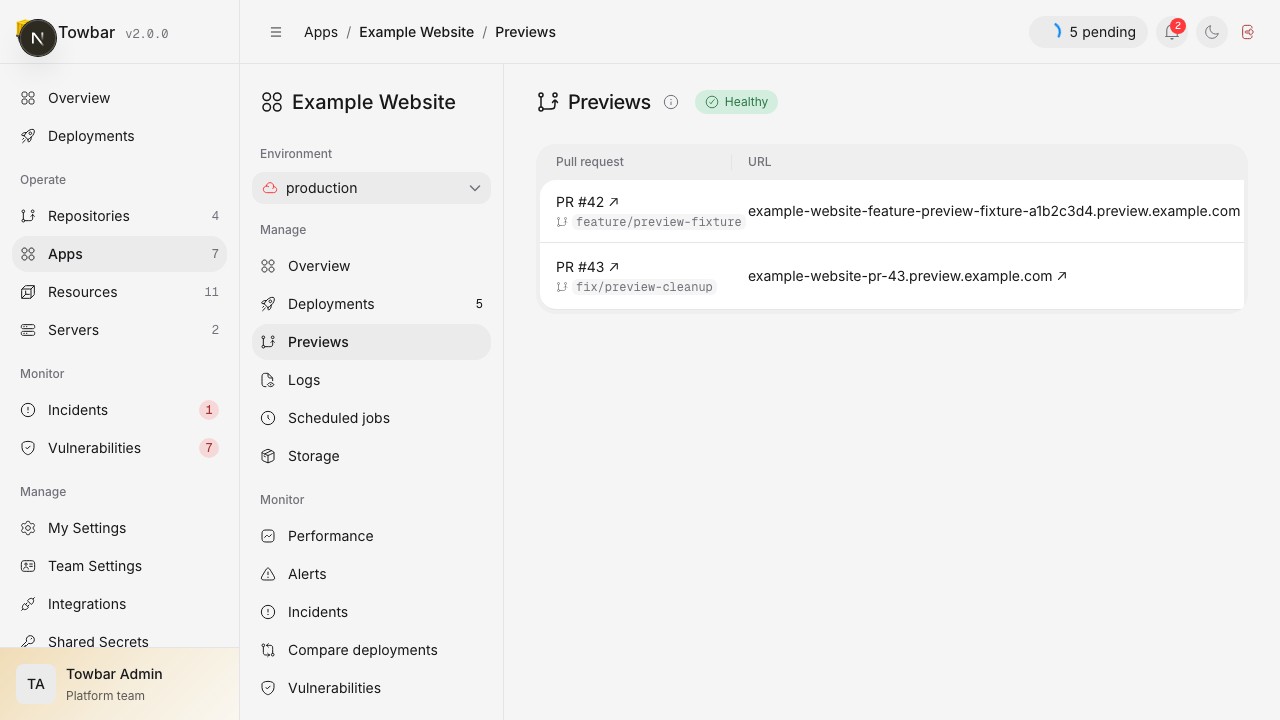
Task: Click the Towbar v2.0.0 version label
Action: pos(147,33)
